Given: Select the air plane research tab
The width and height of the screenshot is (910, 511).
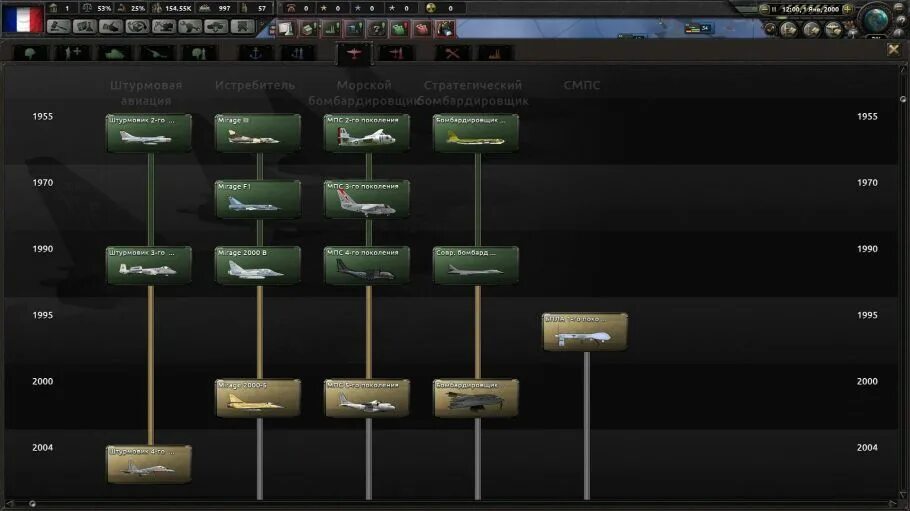Looking at the screenshot, I should [x=354, y=53].
